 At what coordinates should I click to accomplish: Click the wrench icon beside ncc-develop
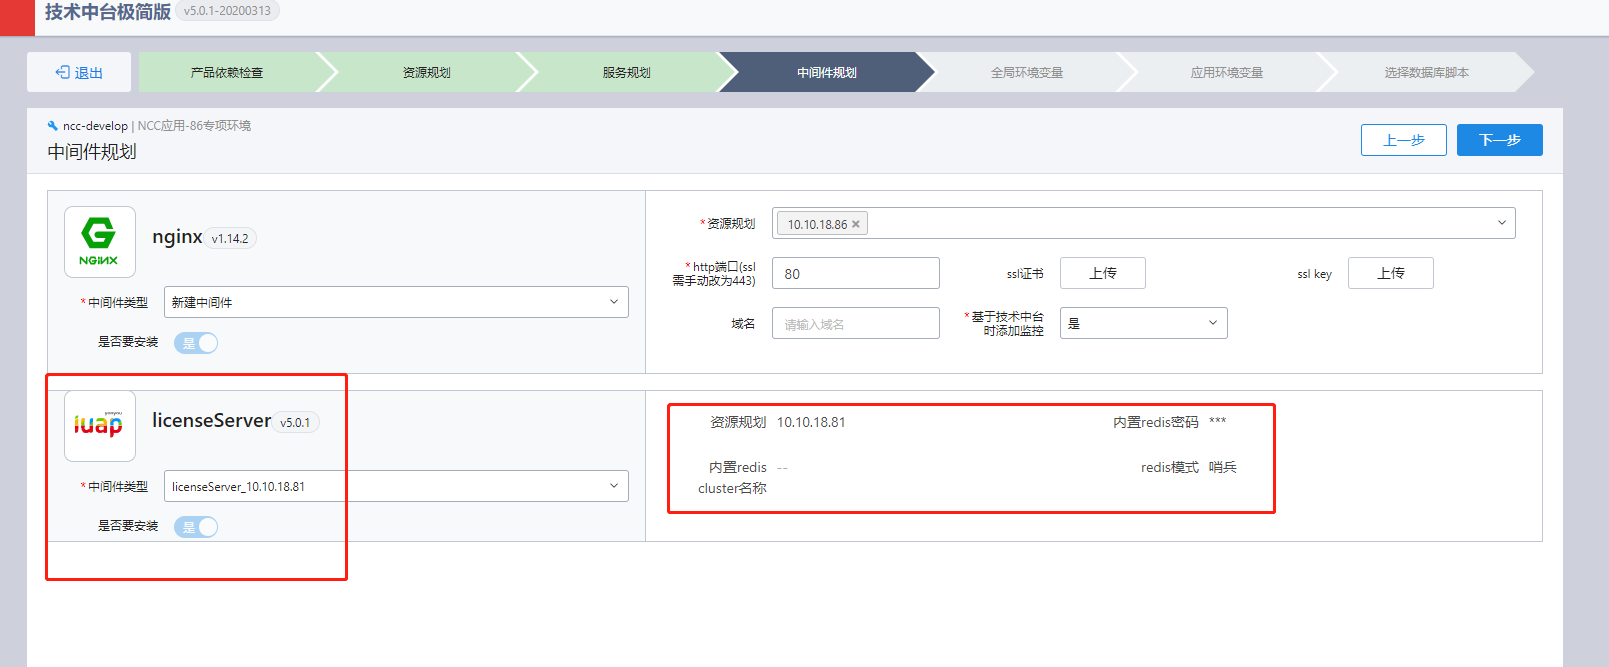[53, 126]
